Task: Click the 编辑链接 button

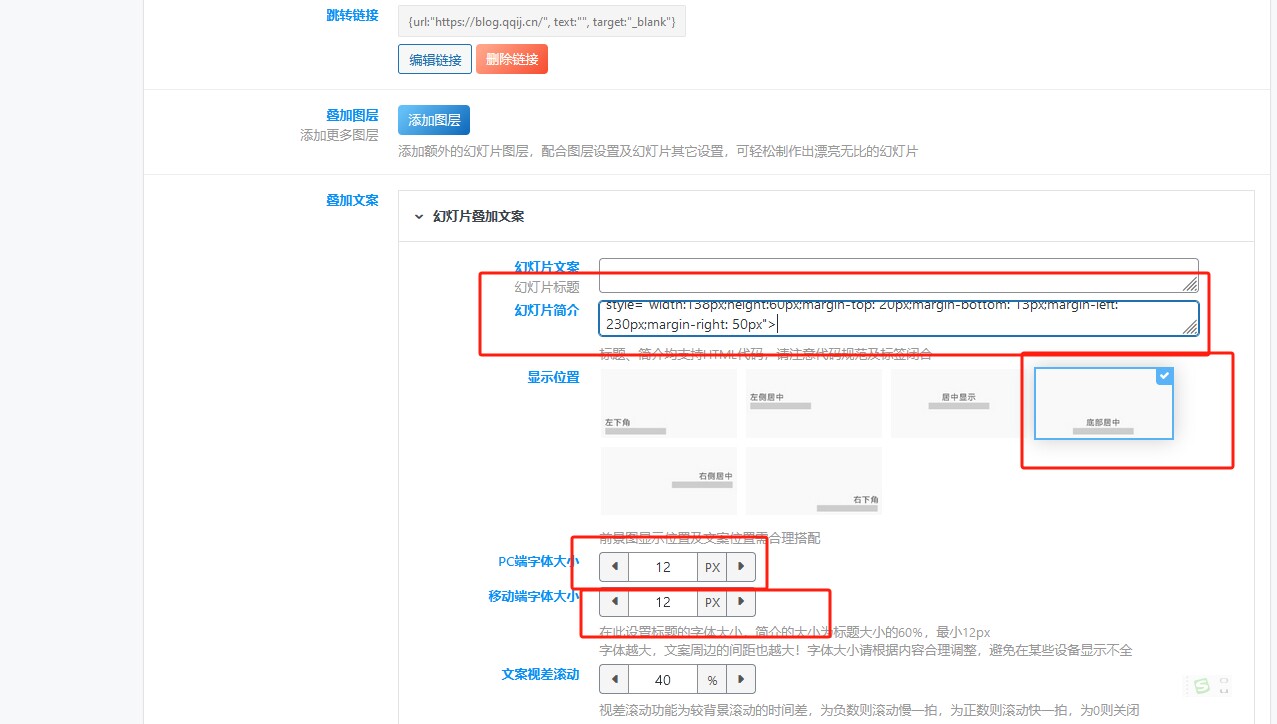Action: 434,59
